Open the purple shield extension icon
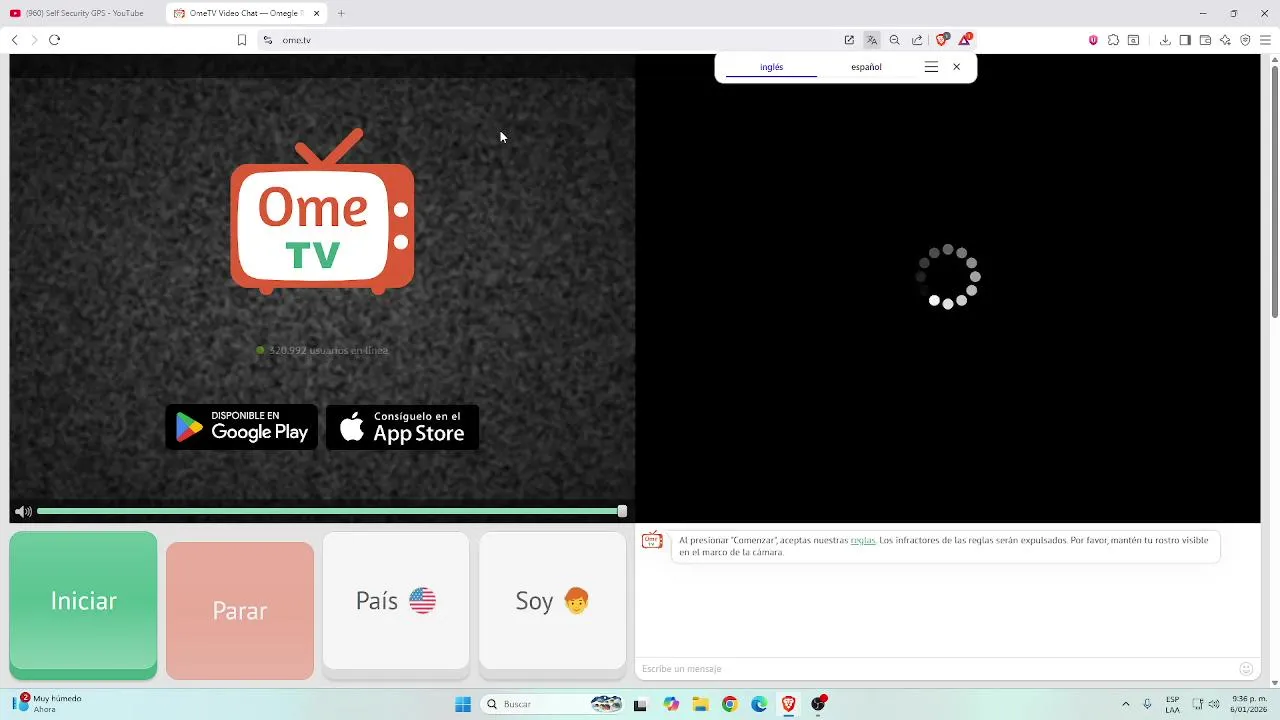Image resolution: width=1280 pixels, height=720 pixels. point(1093,40)
